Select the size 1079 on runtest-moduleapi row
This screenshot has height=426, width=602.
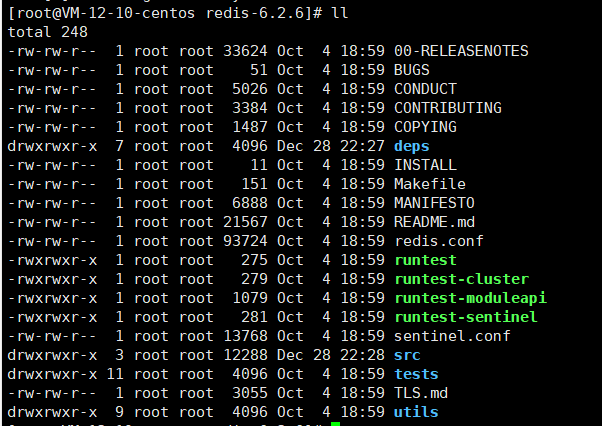click(x=250, y=298)
